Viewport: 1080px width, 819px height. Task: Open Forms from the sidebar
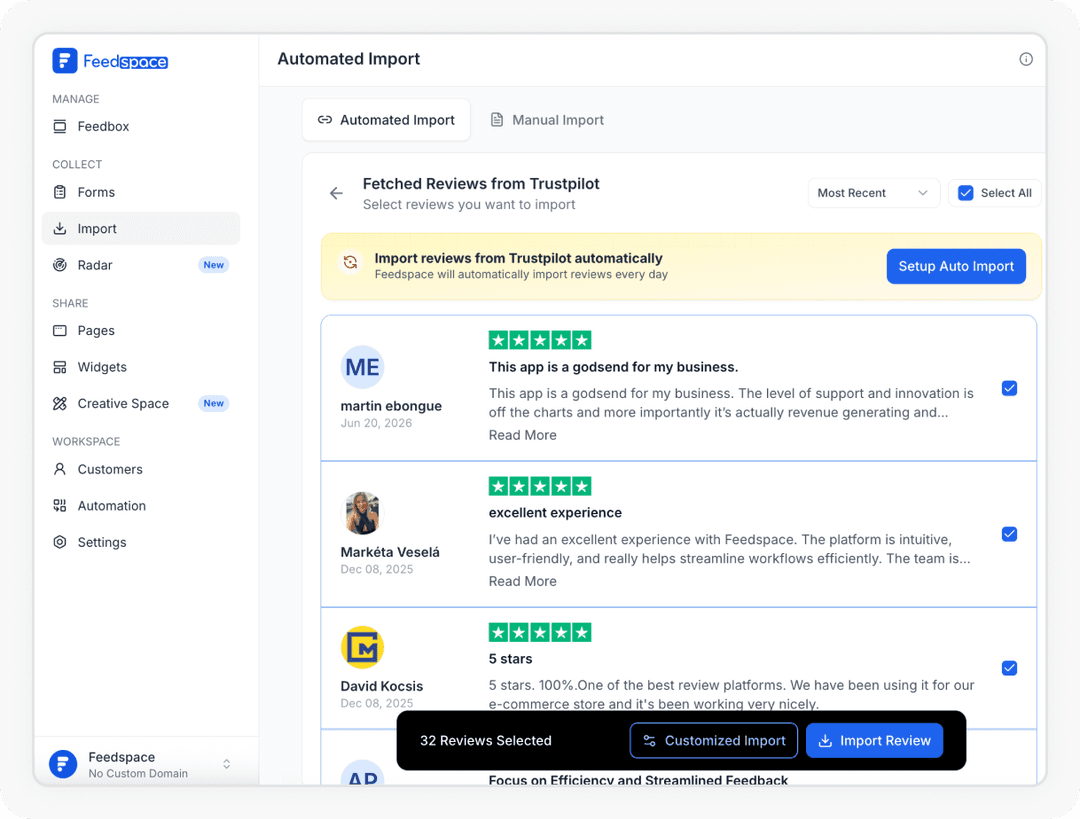141,192
